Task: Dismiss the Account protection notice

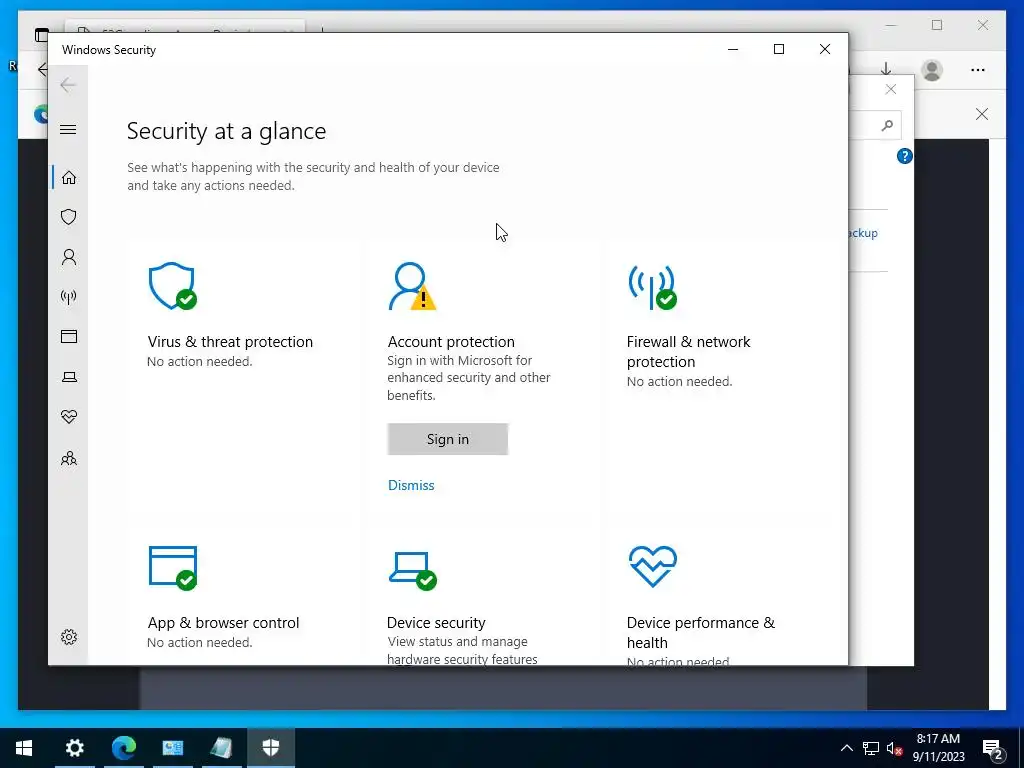Action: point(411,485)
